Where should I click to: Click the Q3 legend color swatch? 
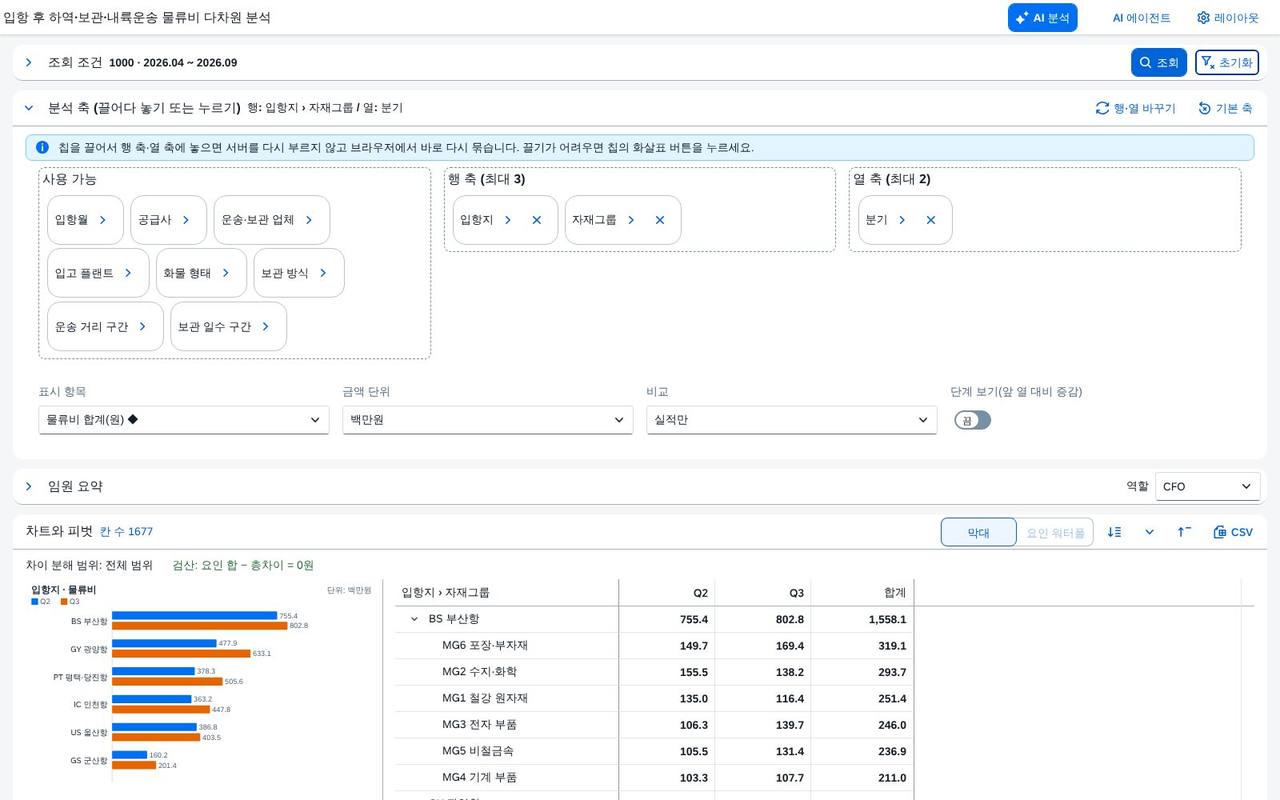click(64, 602)
